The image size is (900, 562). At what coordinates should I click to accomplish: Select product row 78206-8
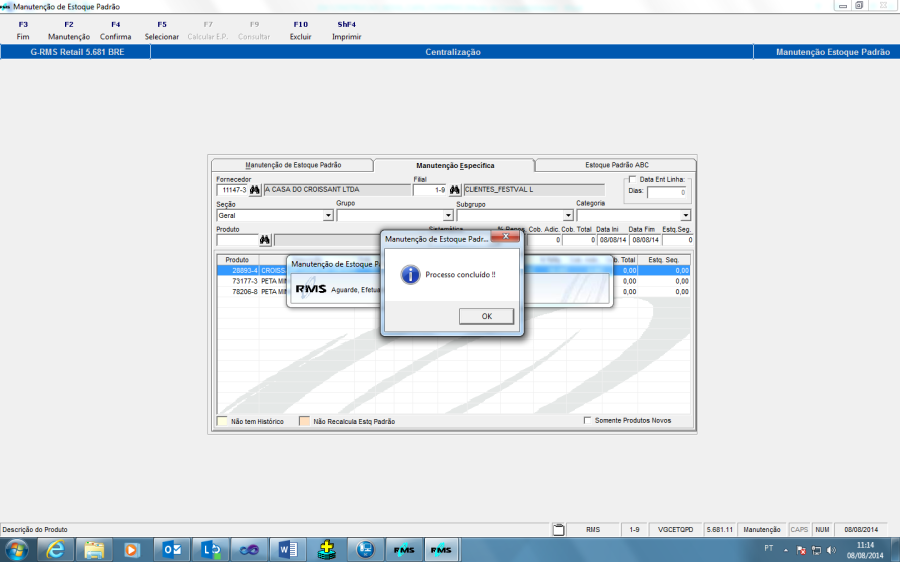point(453,292)
